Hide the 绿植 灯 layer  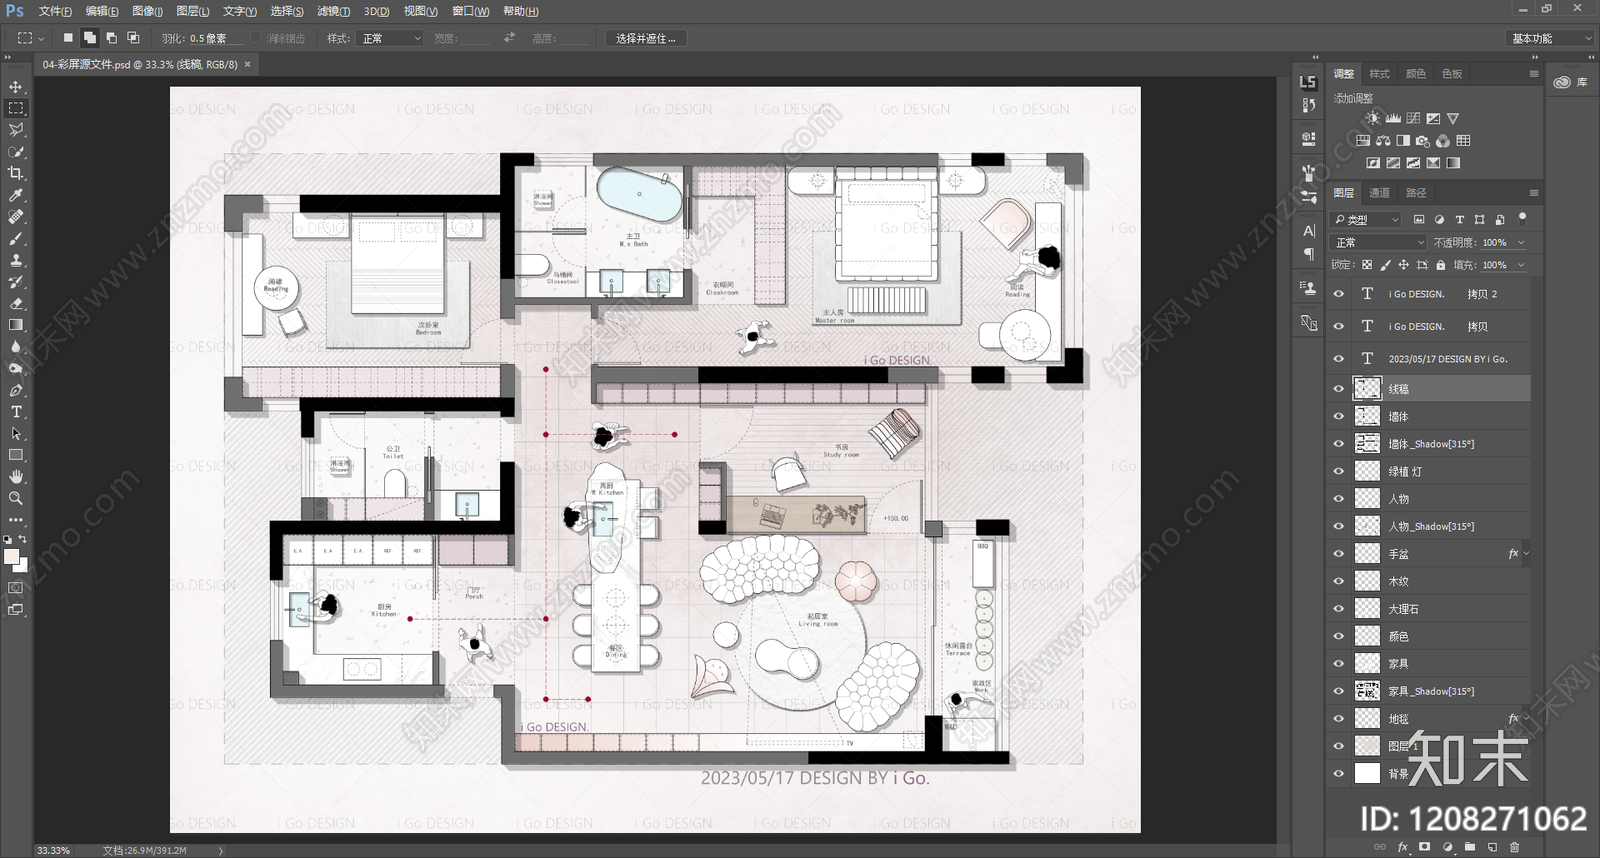1339,471
